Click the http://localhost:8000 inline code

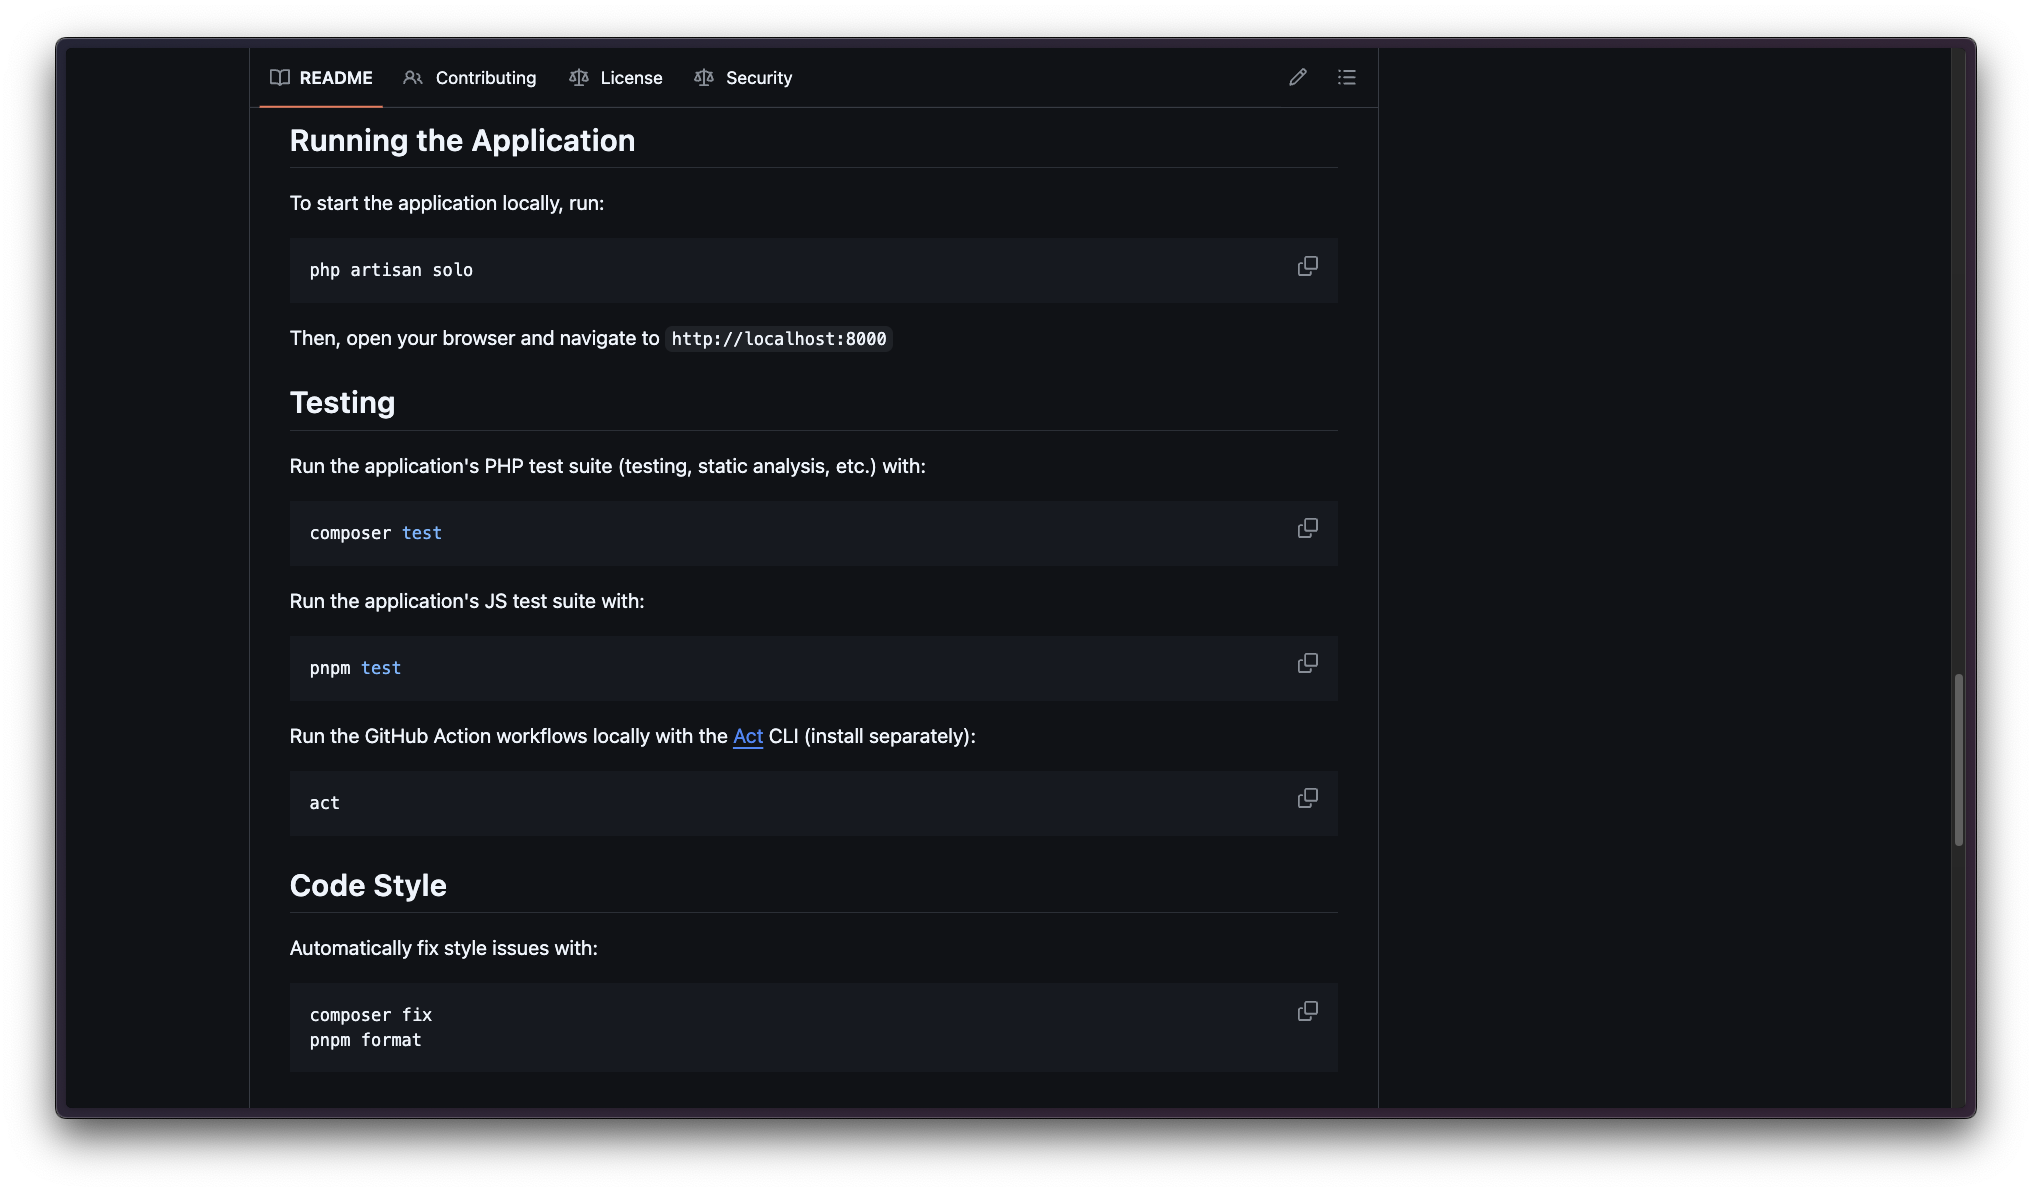779,339
